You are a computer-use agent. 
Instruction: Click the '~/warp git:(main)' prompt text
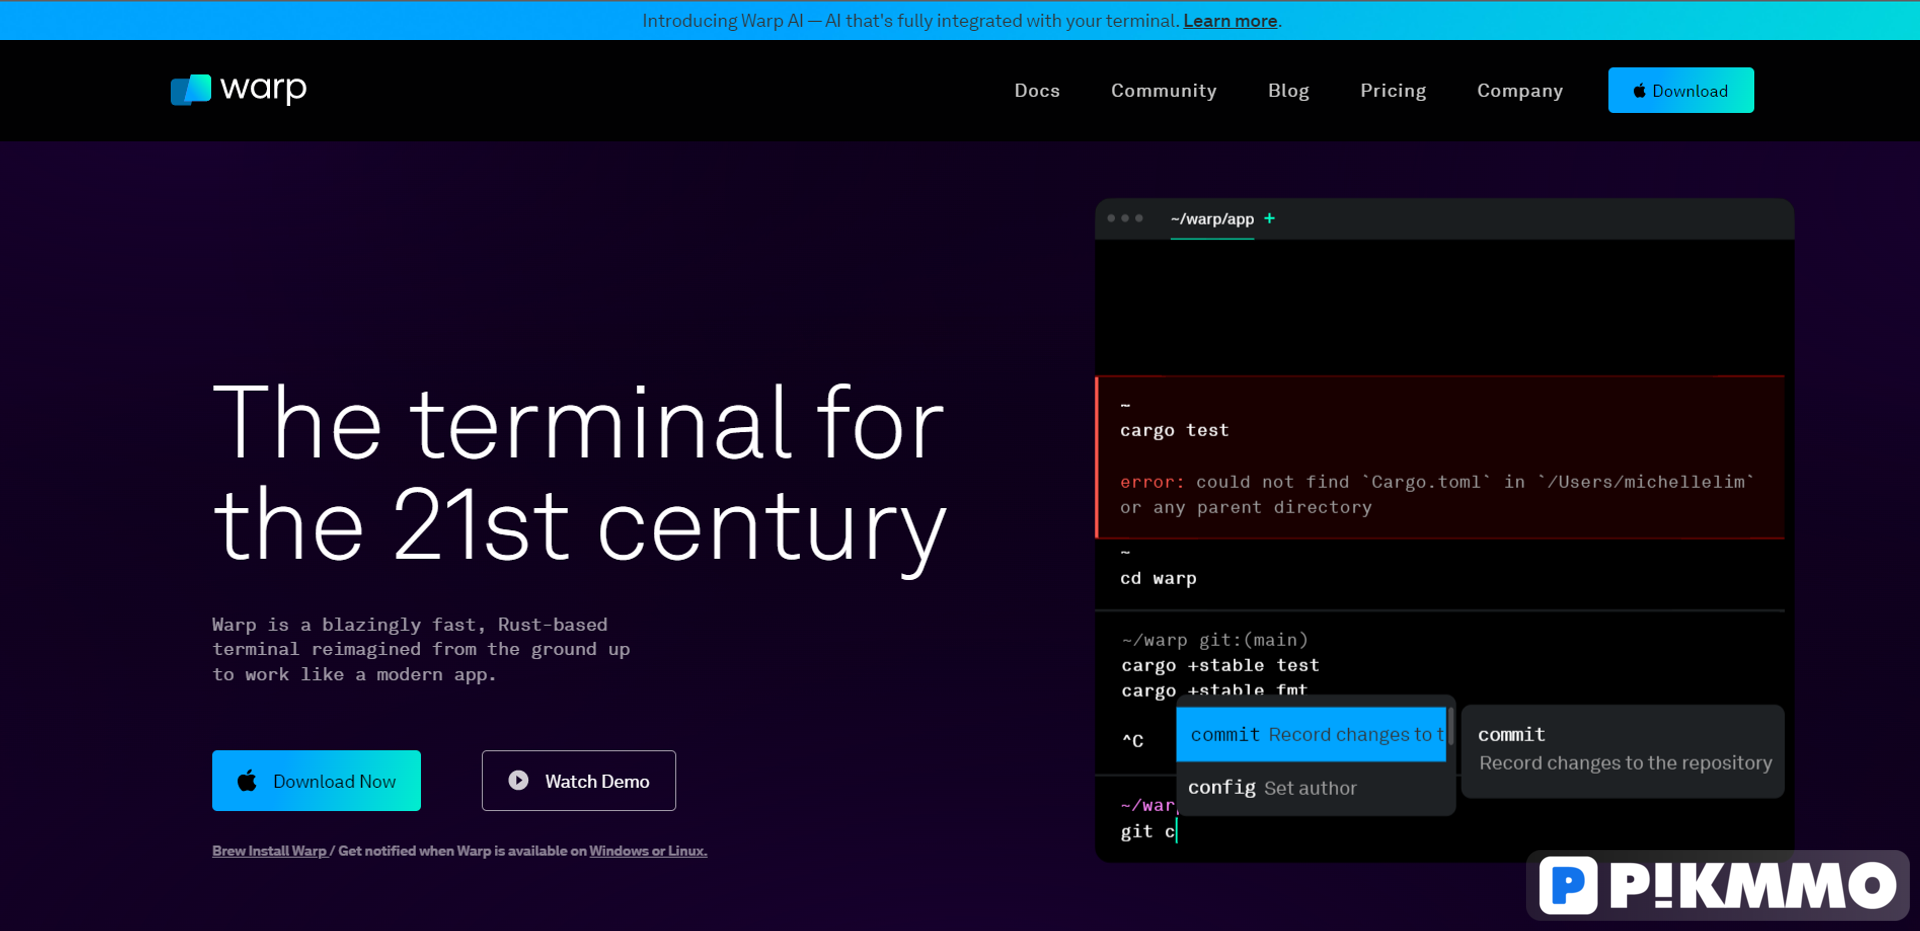click(1215, 640)
